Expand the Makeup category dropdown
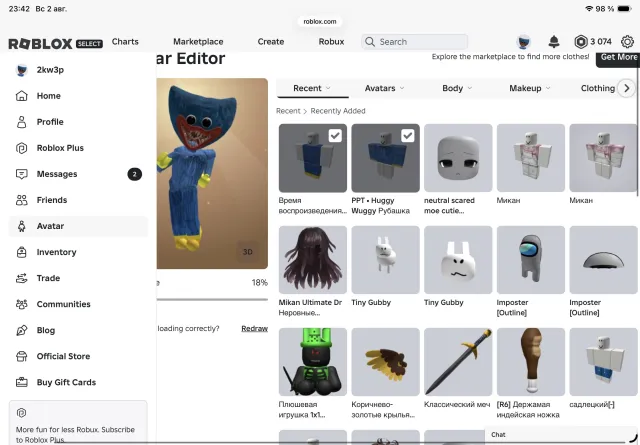The height and width of the screenshot is (445, 640). [529, 88]
